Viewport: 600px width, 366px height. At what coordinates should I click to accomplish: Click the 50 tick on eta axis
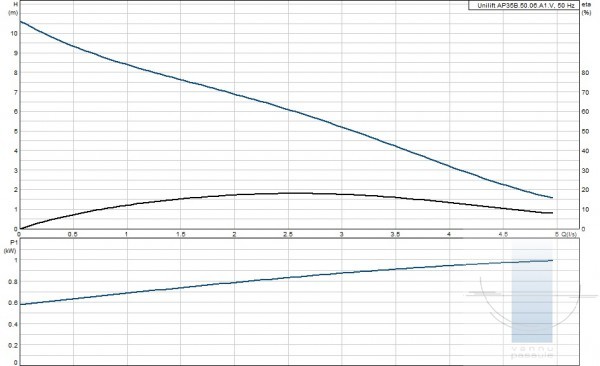click(x=585, y=131)
